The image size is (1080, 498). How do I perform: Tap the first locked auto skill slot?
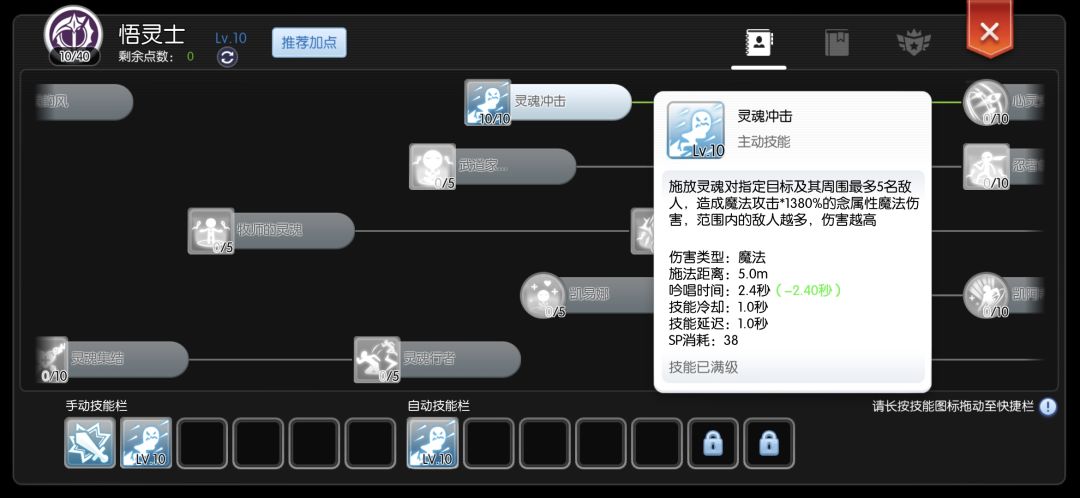713,443
